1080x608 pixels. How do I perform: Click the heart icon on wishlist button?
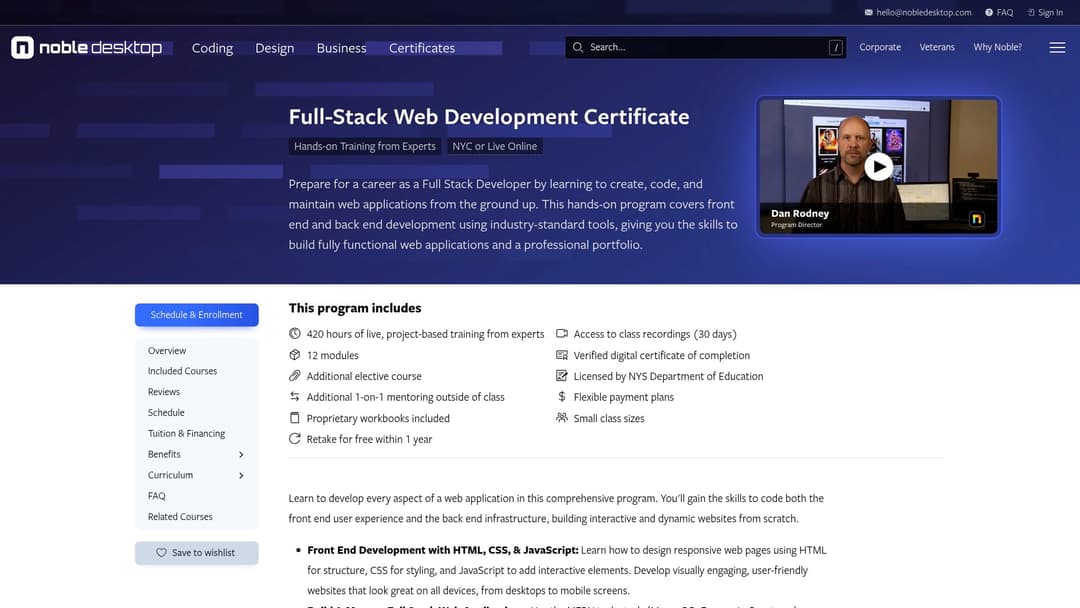point(161,552)
